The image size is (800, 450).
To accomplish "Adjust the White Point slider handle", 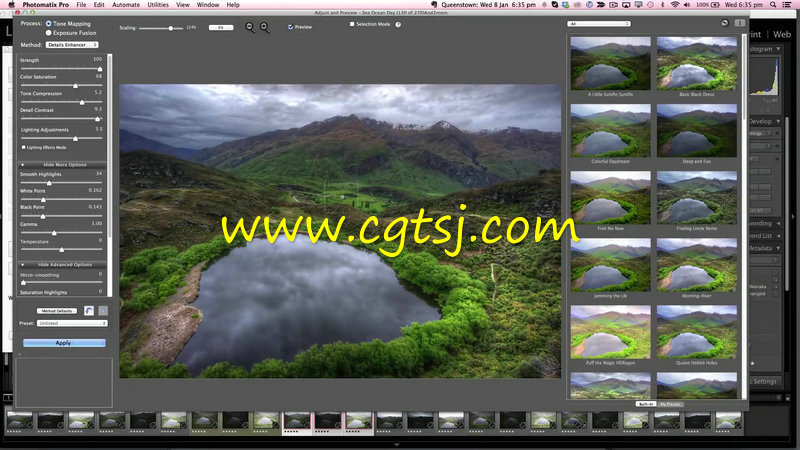I will [43, 199].
